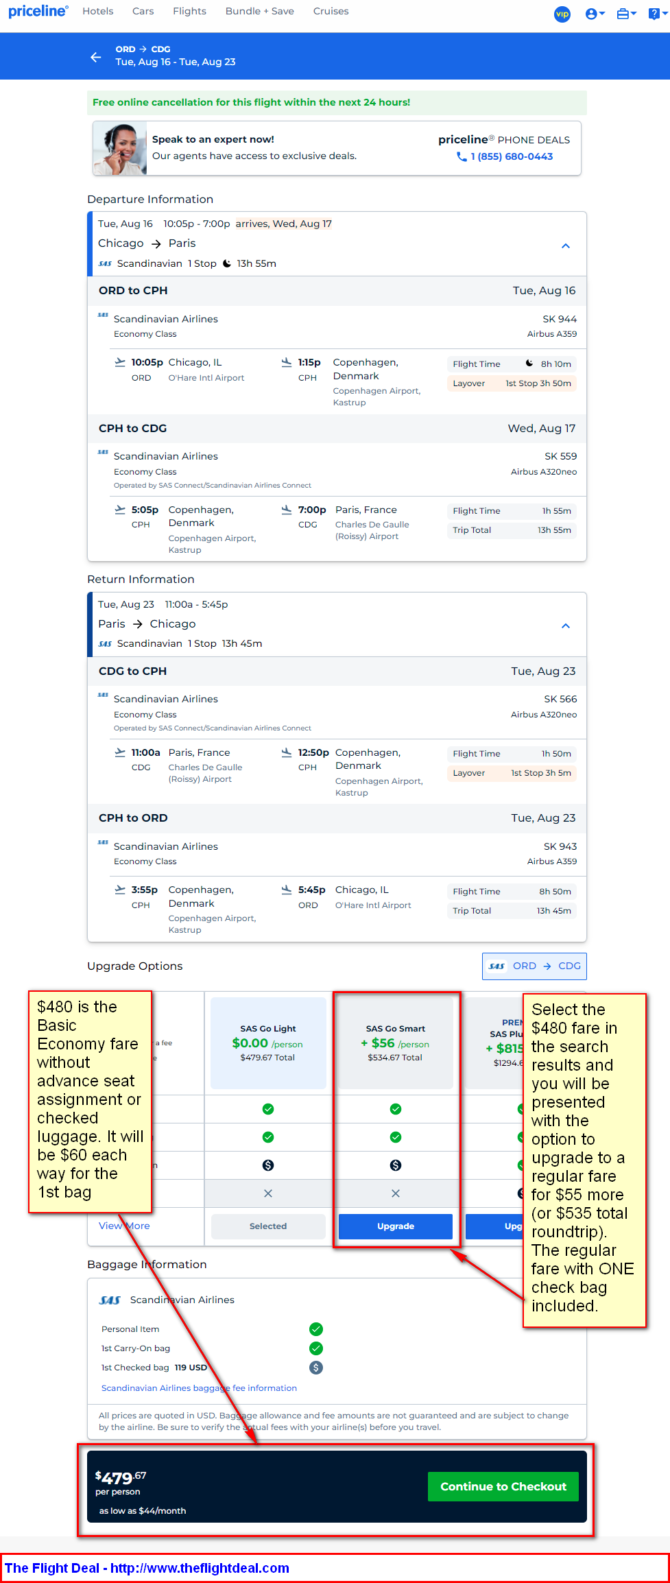Click the second green check under SAS Go Smart
Viewport: 670px width, 1583px height.
click(x=395, y=1137)
